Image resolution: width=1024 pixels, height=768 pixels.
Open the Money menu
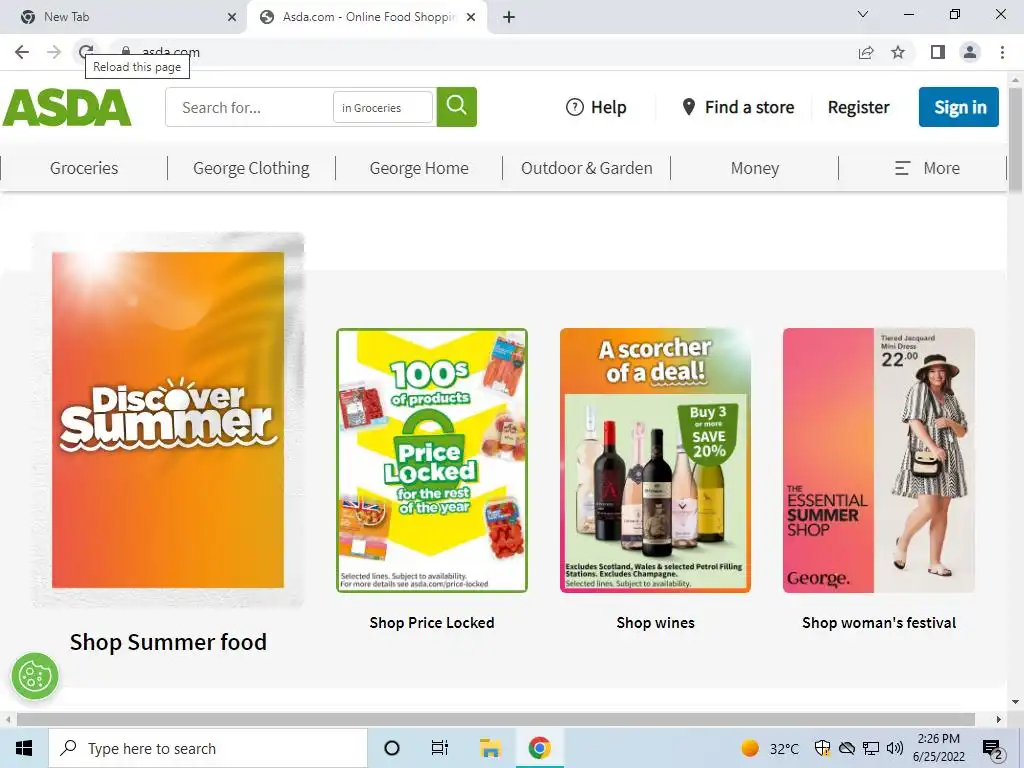click(x=755, y=168)
